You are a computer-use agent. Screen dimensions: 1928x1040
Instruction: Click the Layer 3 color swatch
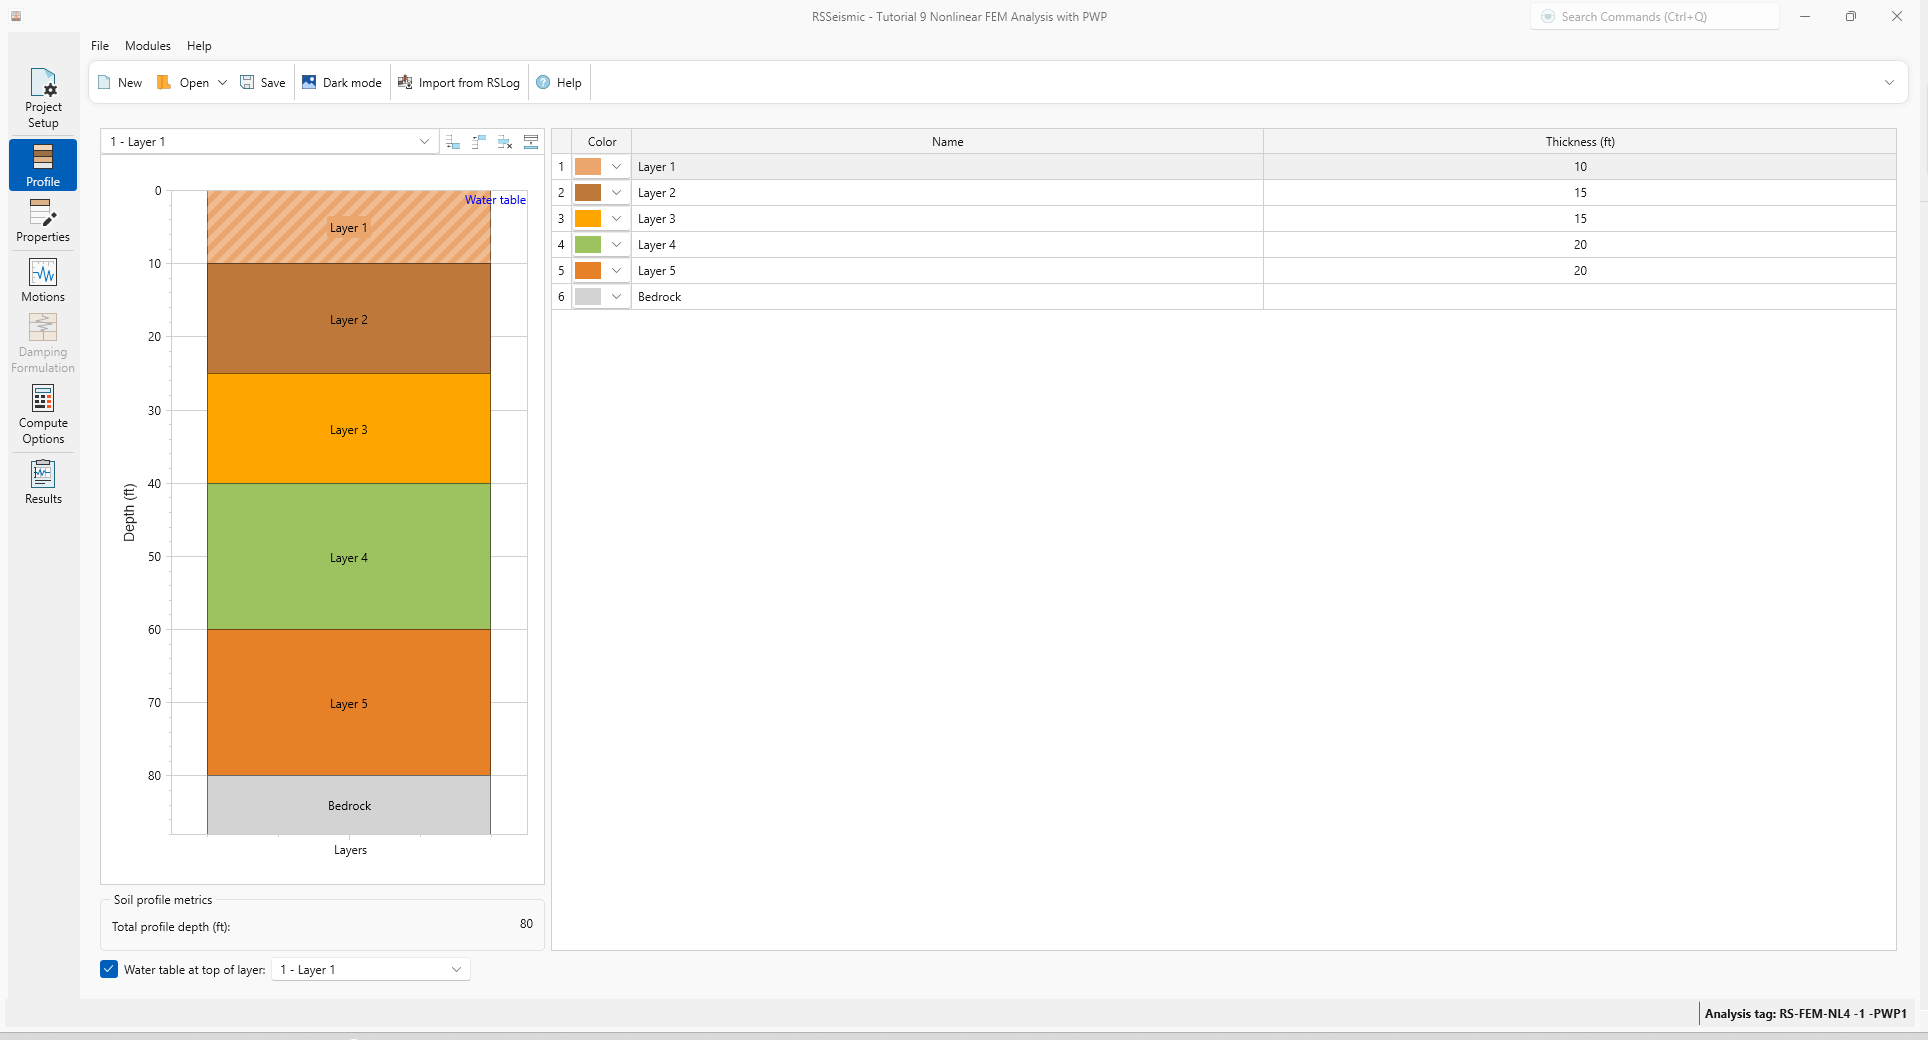[x=588, y=219]
